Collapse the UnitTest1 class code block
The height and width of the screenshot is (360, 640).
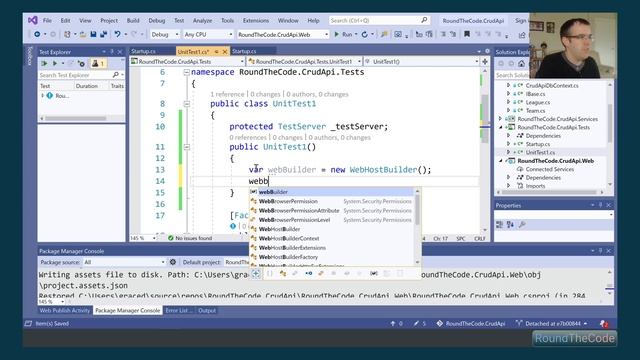click(187, 104)
